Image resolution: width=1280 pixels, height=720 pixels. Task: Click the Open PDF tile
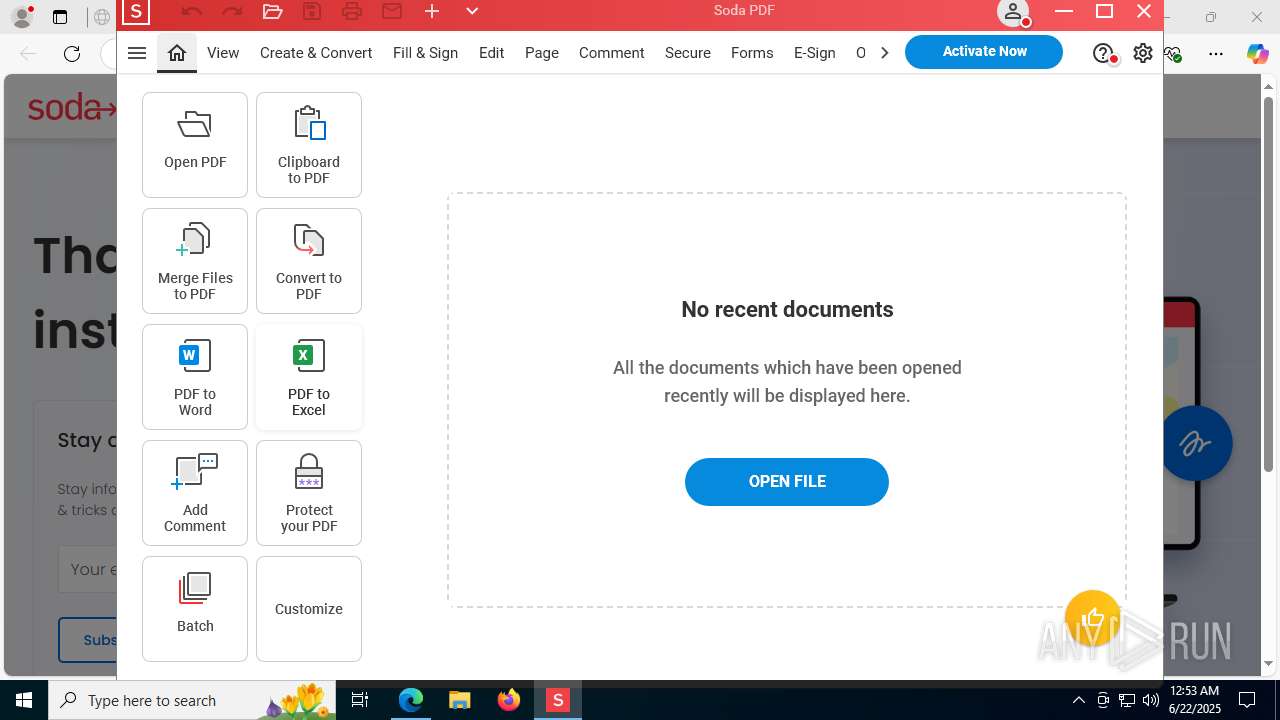tap(195, 145)
